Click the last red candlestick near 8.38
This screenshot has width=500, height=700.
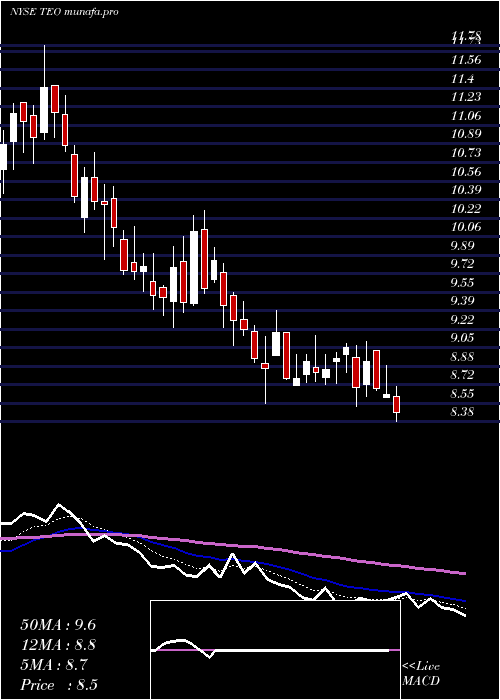coord(396,404)
